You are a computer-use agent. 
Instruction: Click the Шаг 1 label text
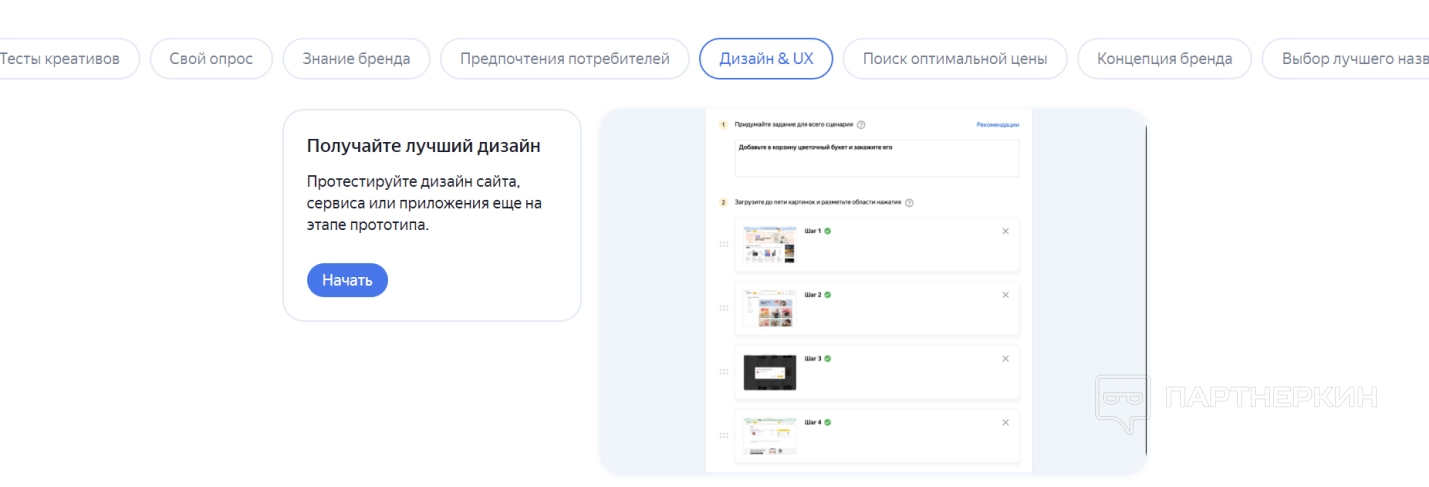pyautogui.click(x=812, y=231)
